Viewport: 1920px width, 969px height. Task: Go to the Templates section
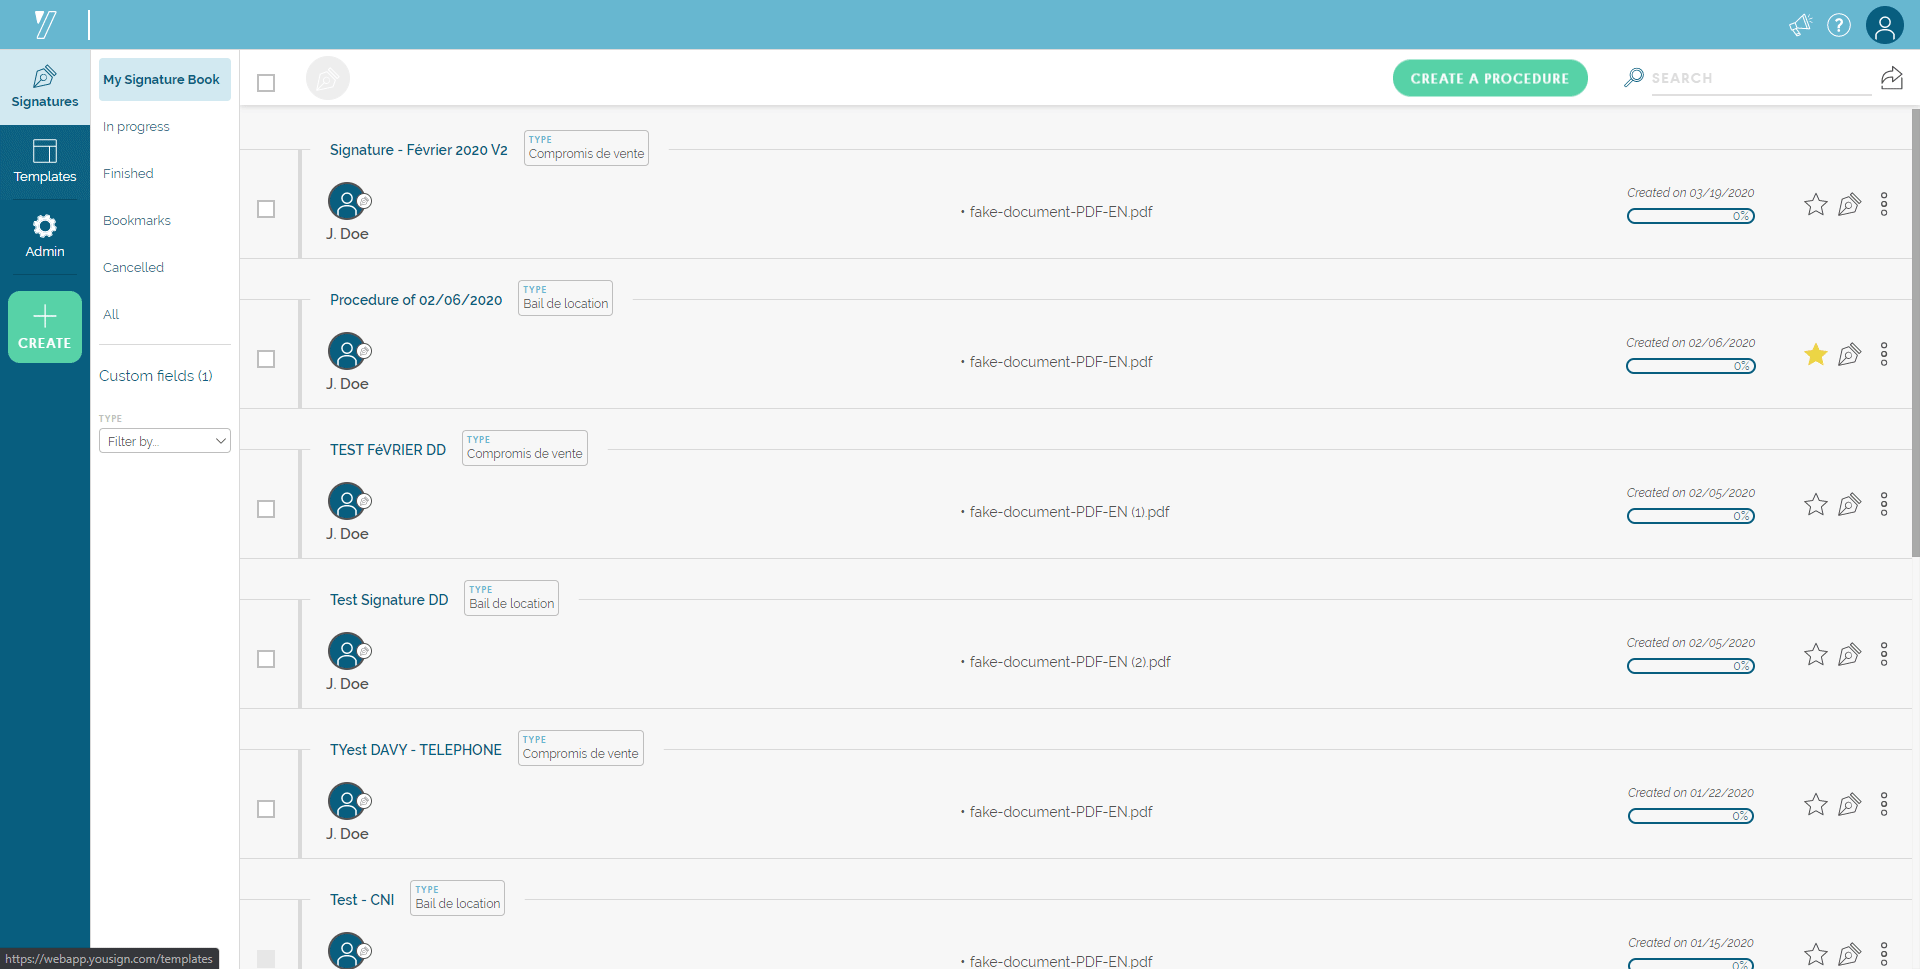45,162
